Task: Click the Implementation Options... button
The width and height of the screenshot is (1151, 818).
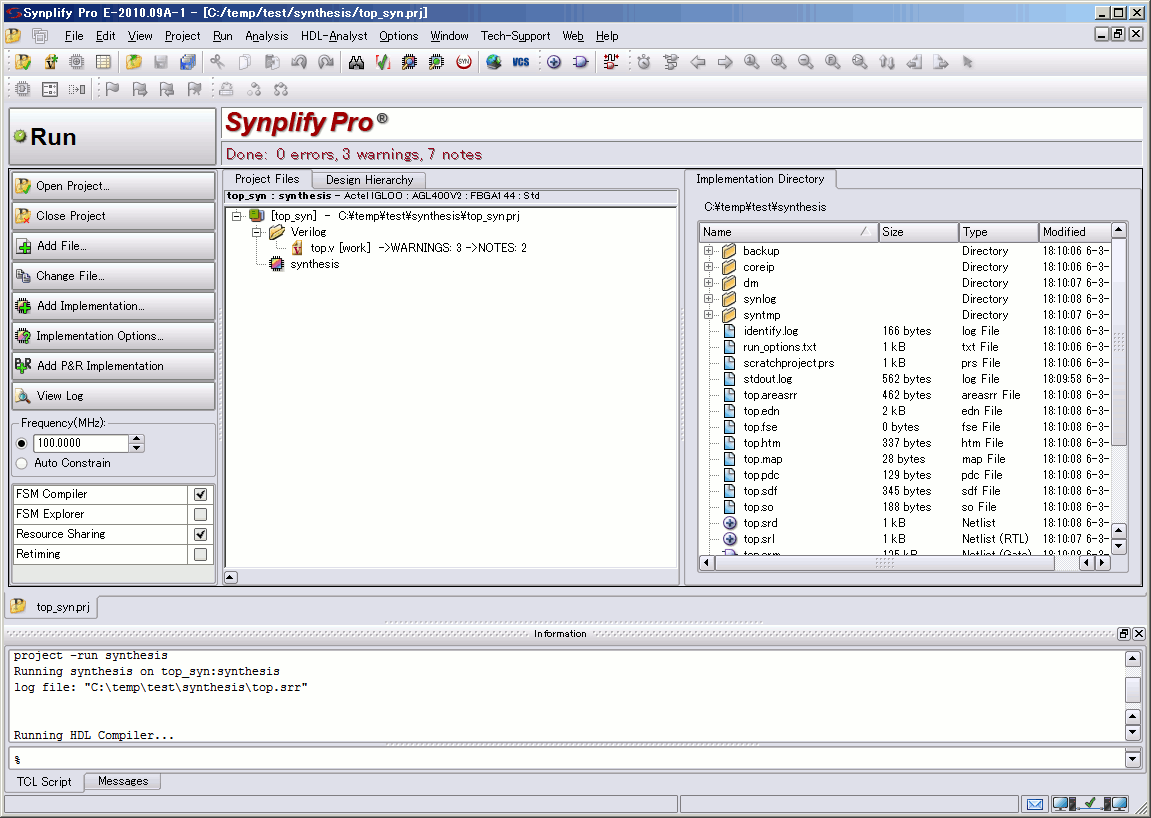Action: click(113, 336)
